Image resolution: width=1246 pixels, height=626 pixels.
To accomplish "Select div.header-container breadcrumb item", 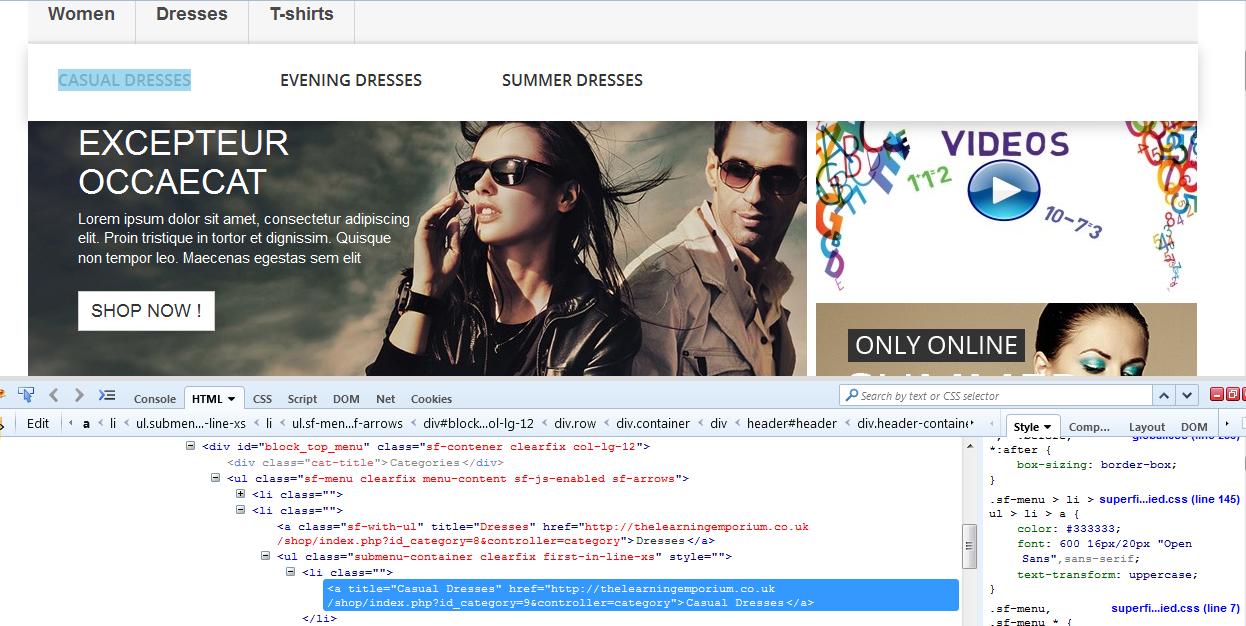I will [x=914, y=423].
